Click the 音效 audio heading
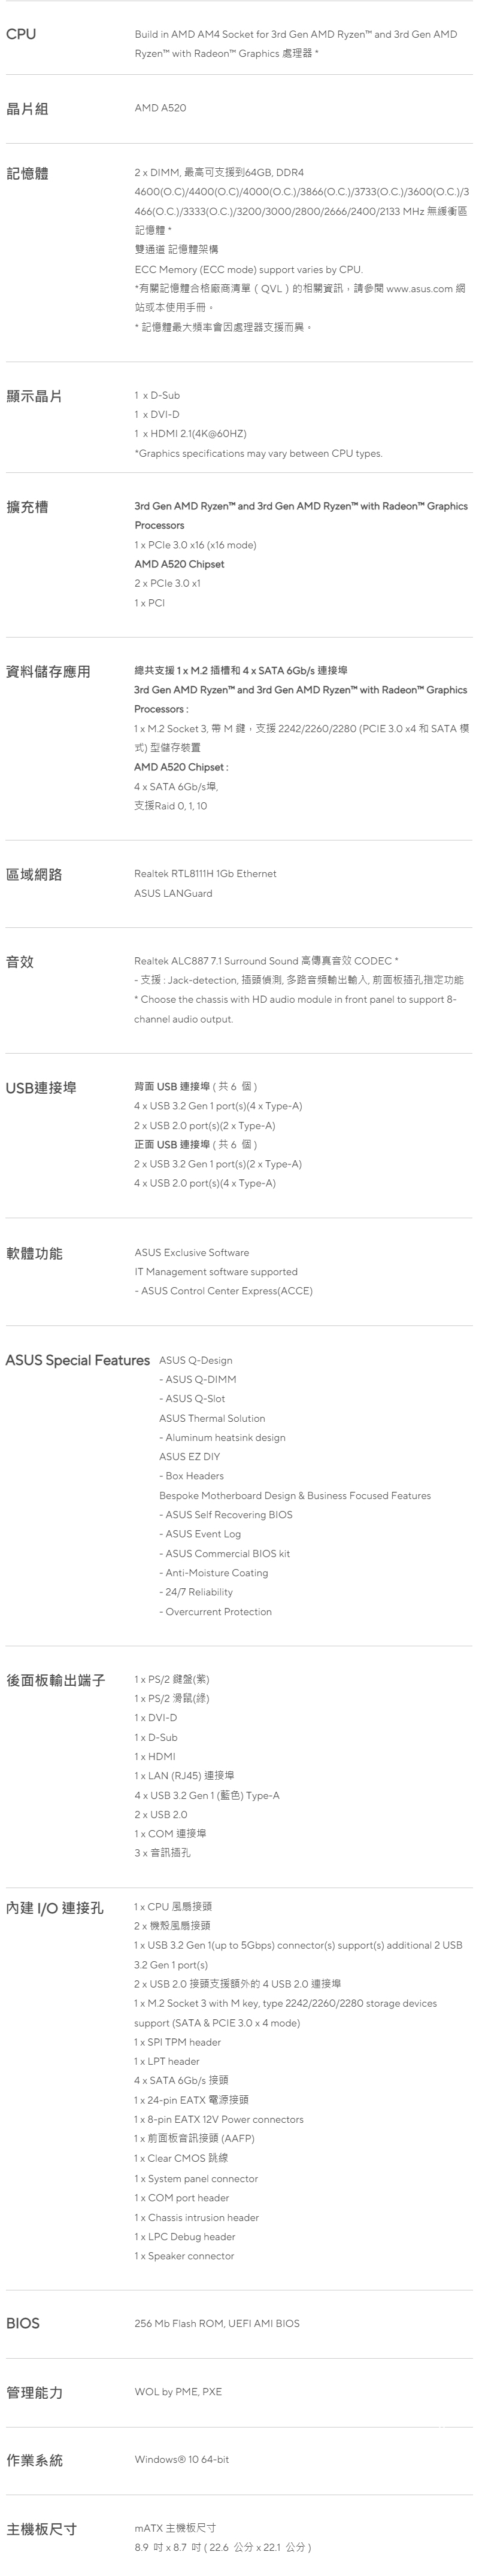This screenshot has height=2576, width=479. [x=20, y=962]
